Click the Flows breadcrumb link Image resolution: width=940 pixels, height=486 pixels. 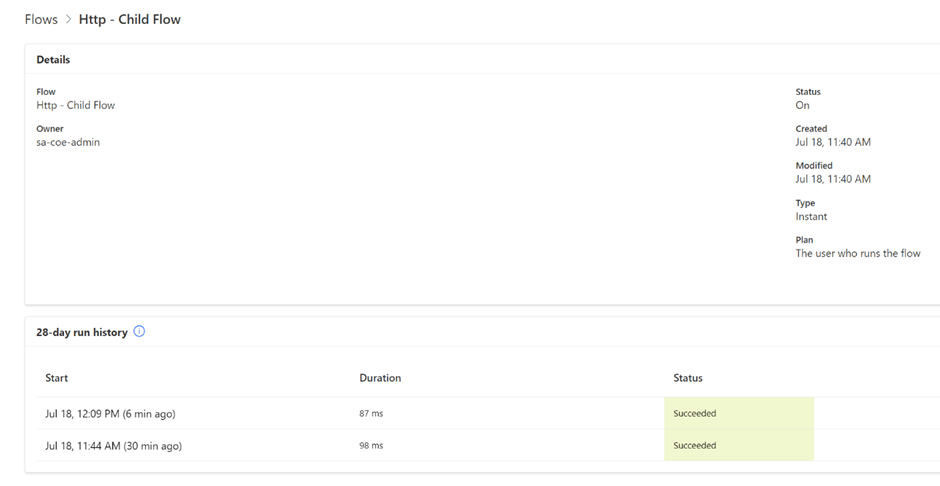[41, 19]
